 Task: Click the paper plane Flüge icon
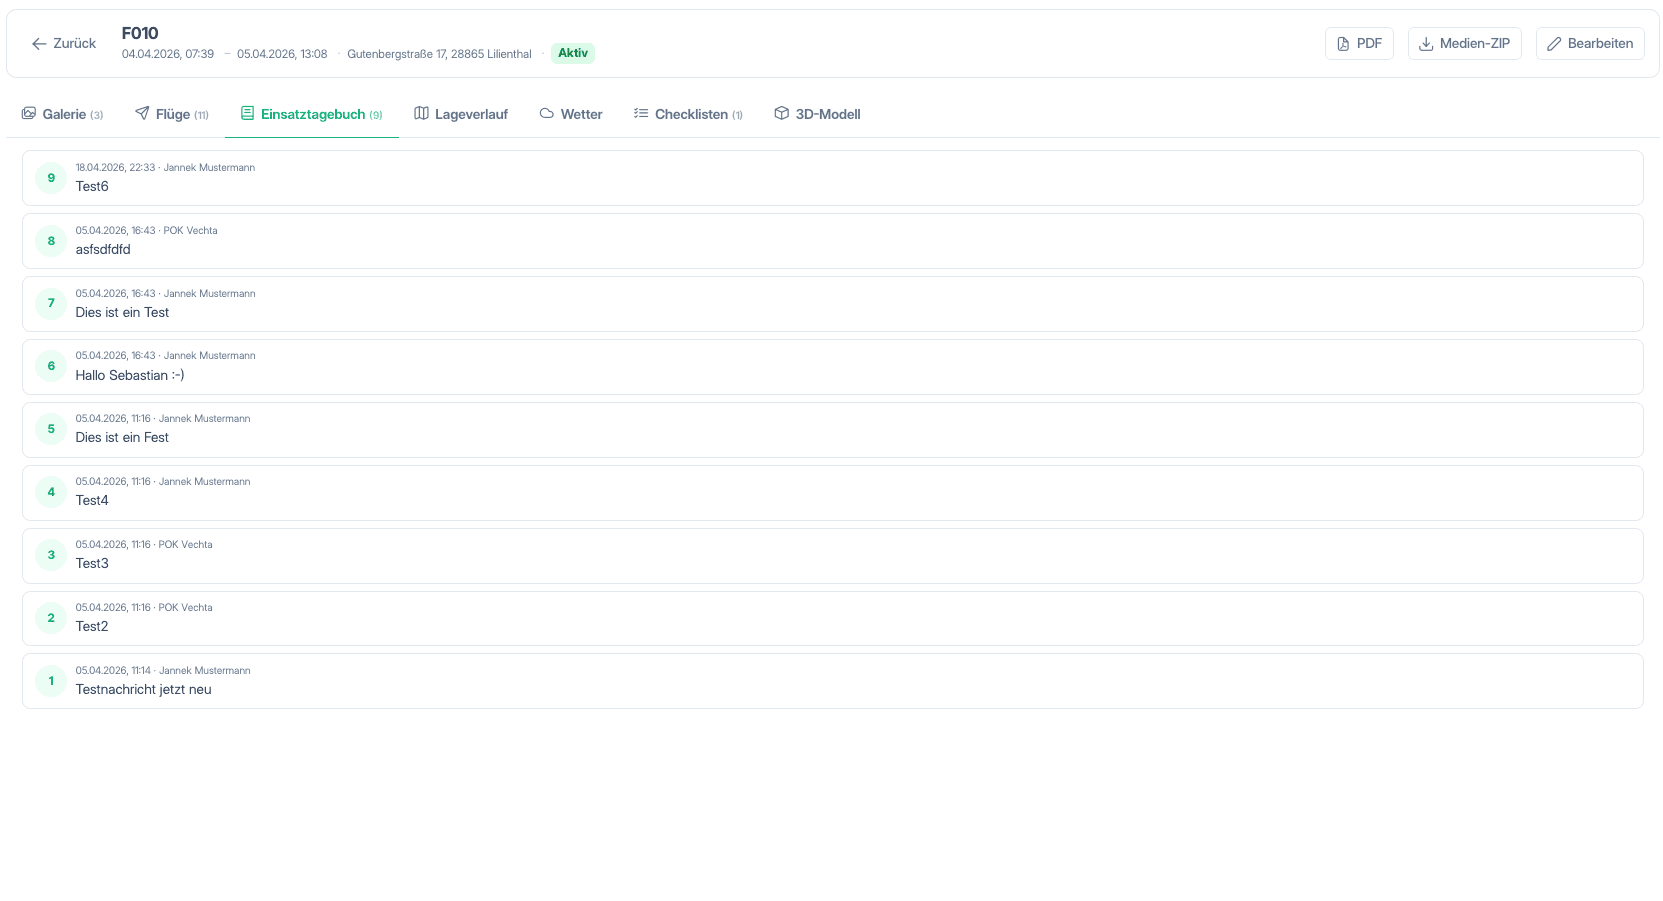click(142, 114)
